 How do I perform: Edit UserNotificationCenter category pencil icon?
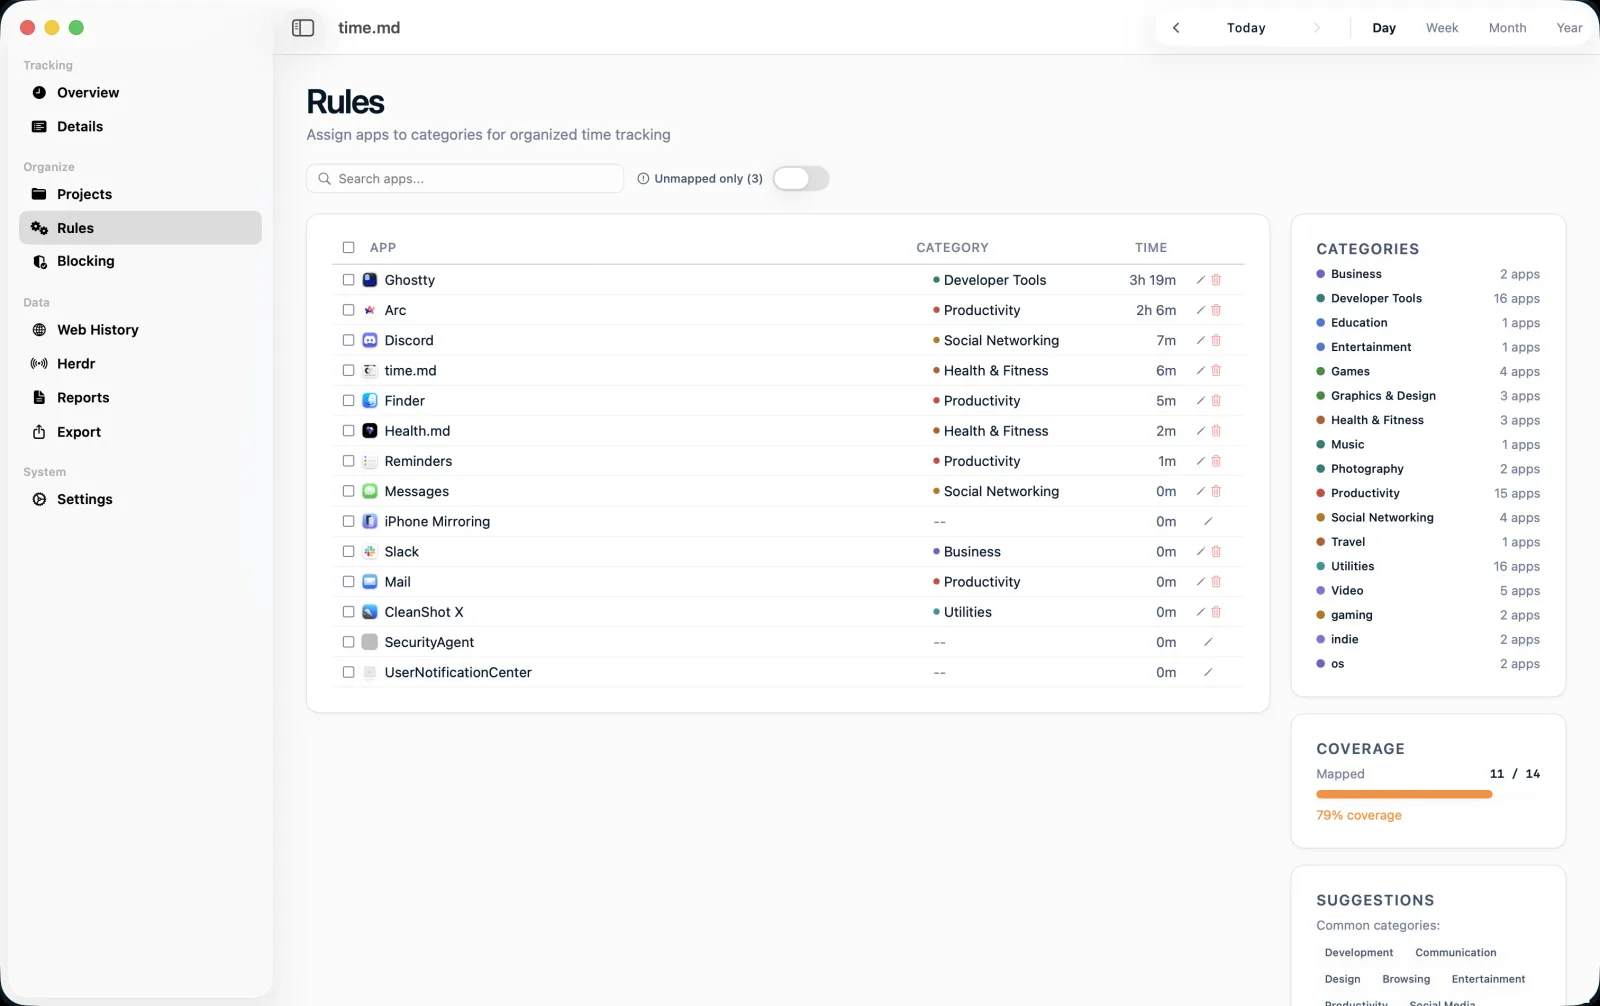point(1208,672)
